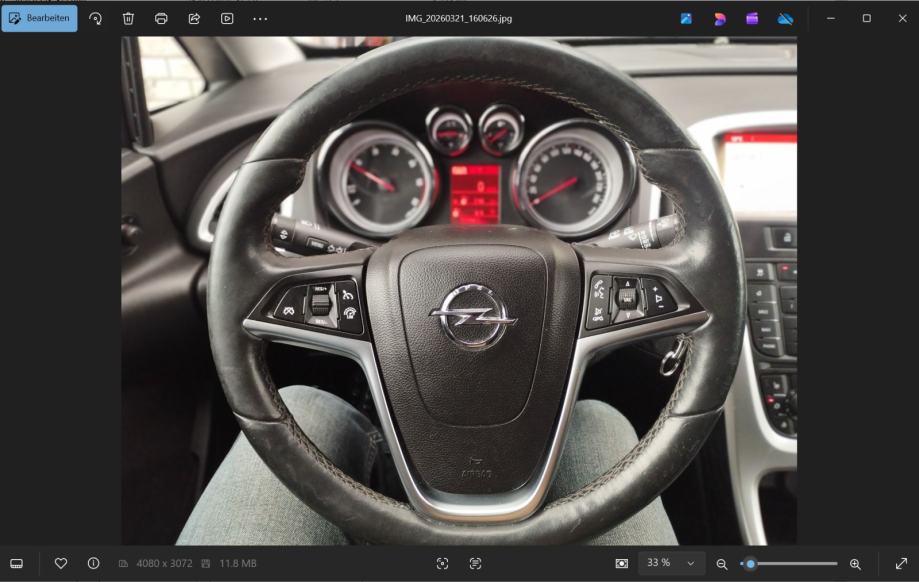919x582 pixels.
Task: Open the Bearbeiten edit button
Action: click(39, 18)
